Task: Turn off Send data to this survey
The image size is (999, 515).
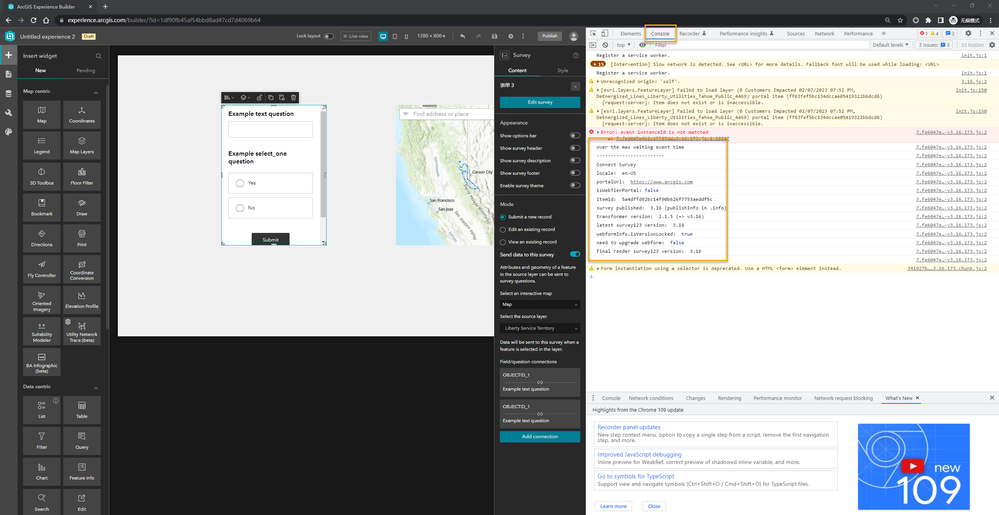Action: coord(575,254)
